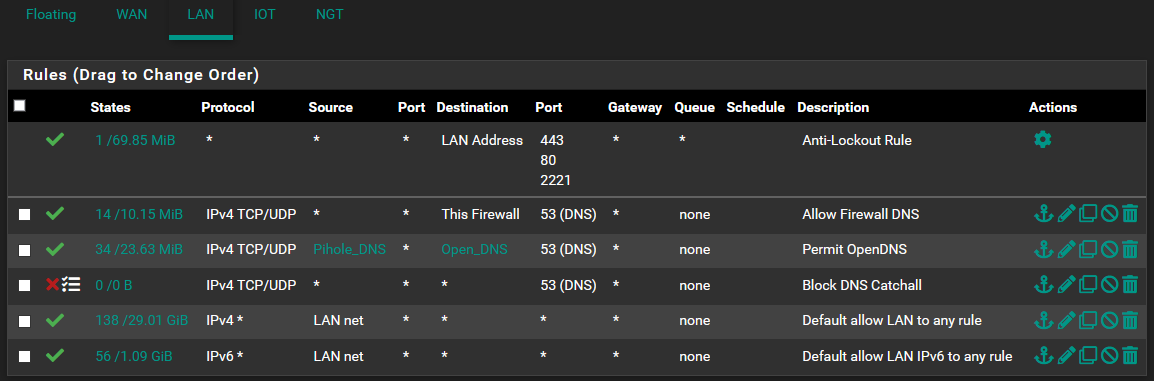Click anchor icon on Allow Firewall DNS row
This screenshot has width=1154, height=381.
pos(1043,214)
